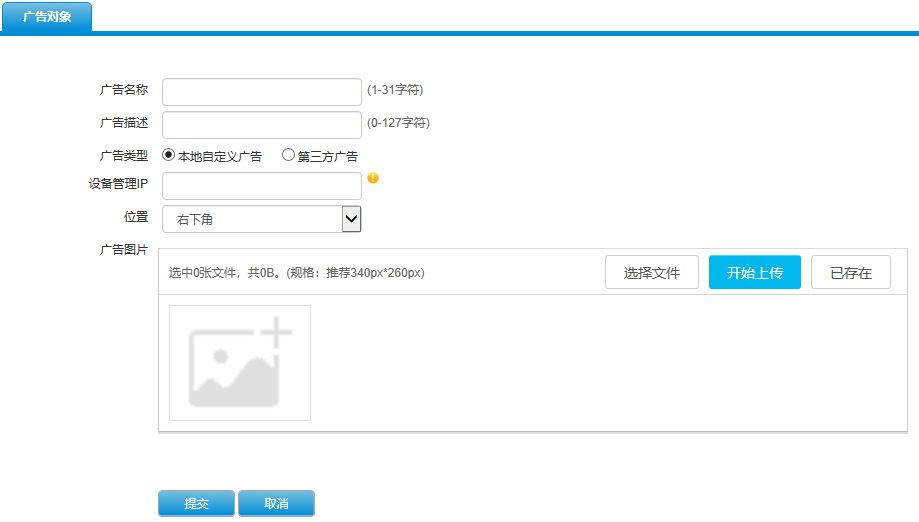
Task: Click the 广告类型 label
Action: [124, 156]
